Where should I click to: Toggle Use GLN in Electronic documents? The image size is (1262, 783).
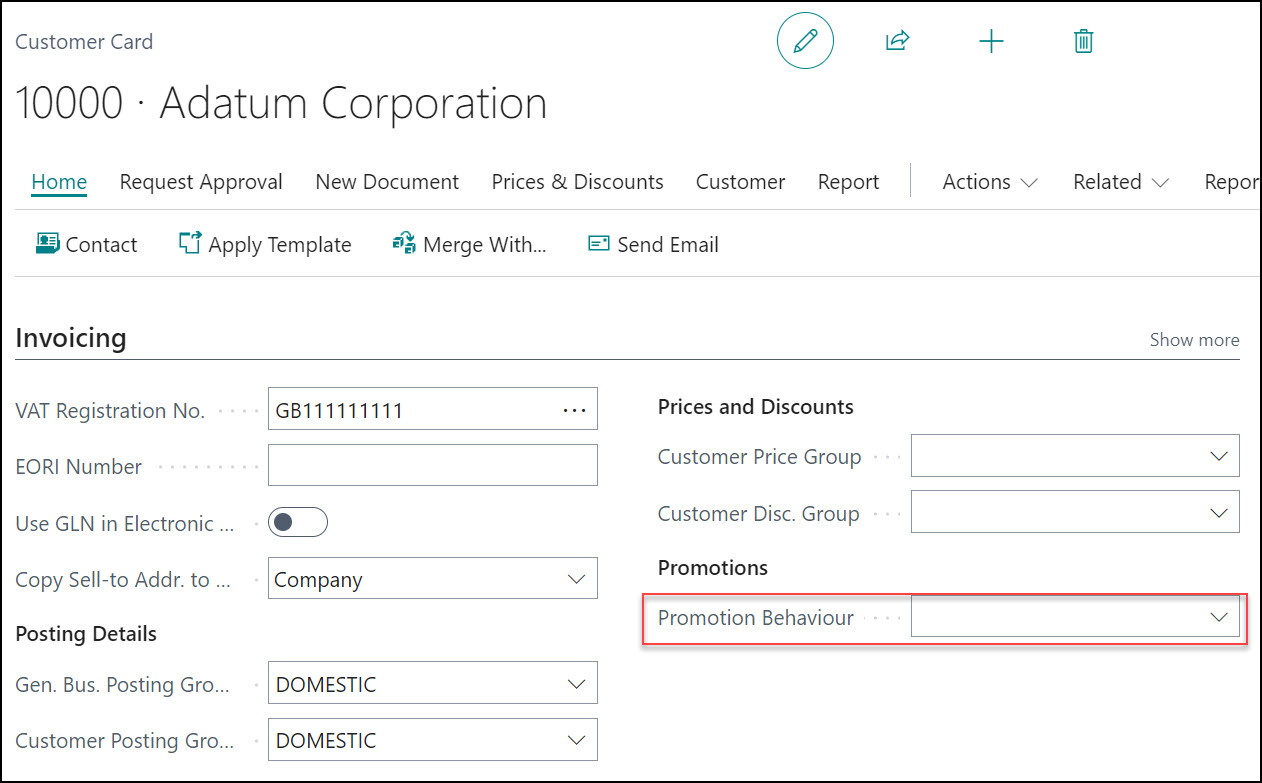tap(297, 521)
